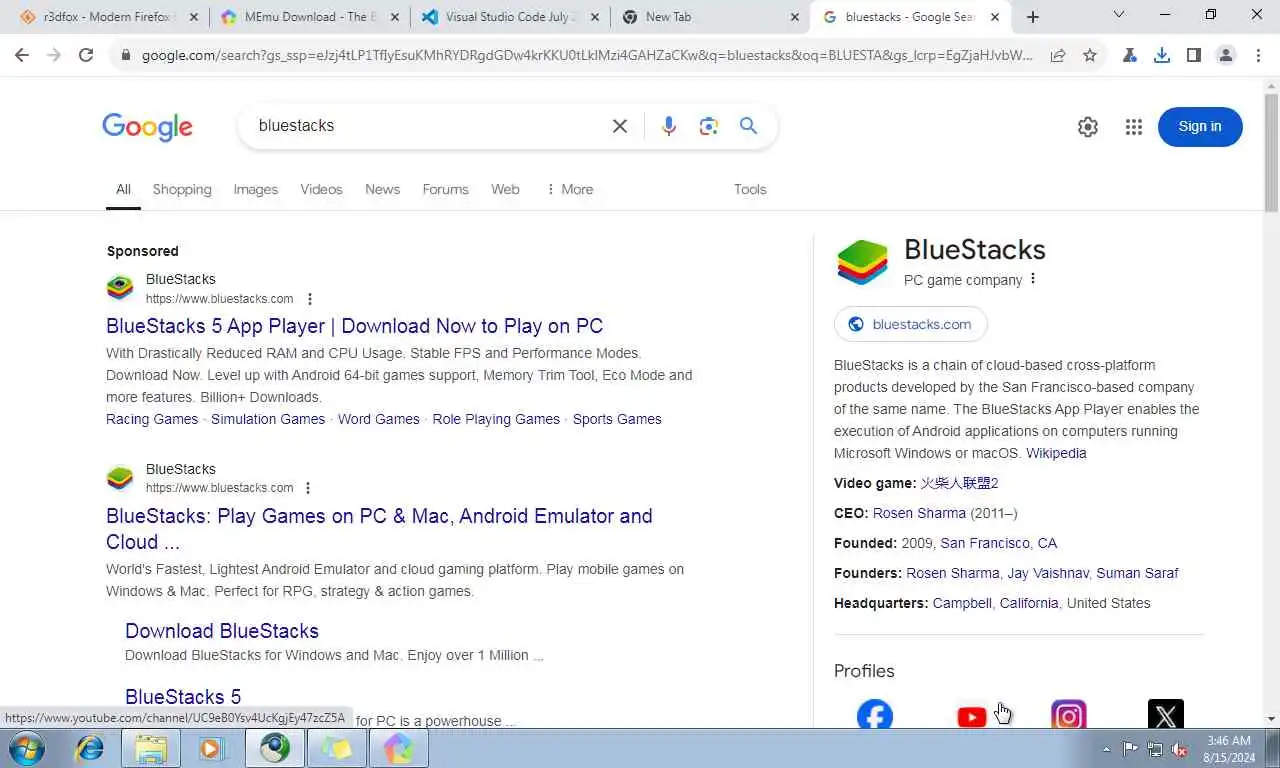Click the muted volume tray icon
The image size is (1280, 768).
(1180, 749)
